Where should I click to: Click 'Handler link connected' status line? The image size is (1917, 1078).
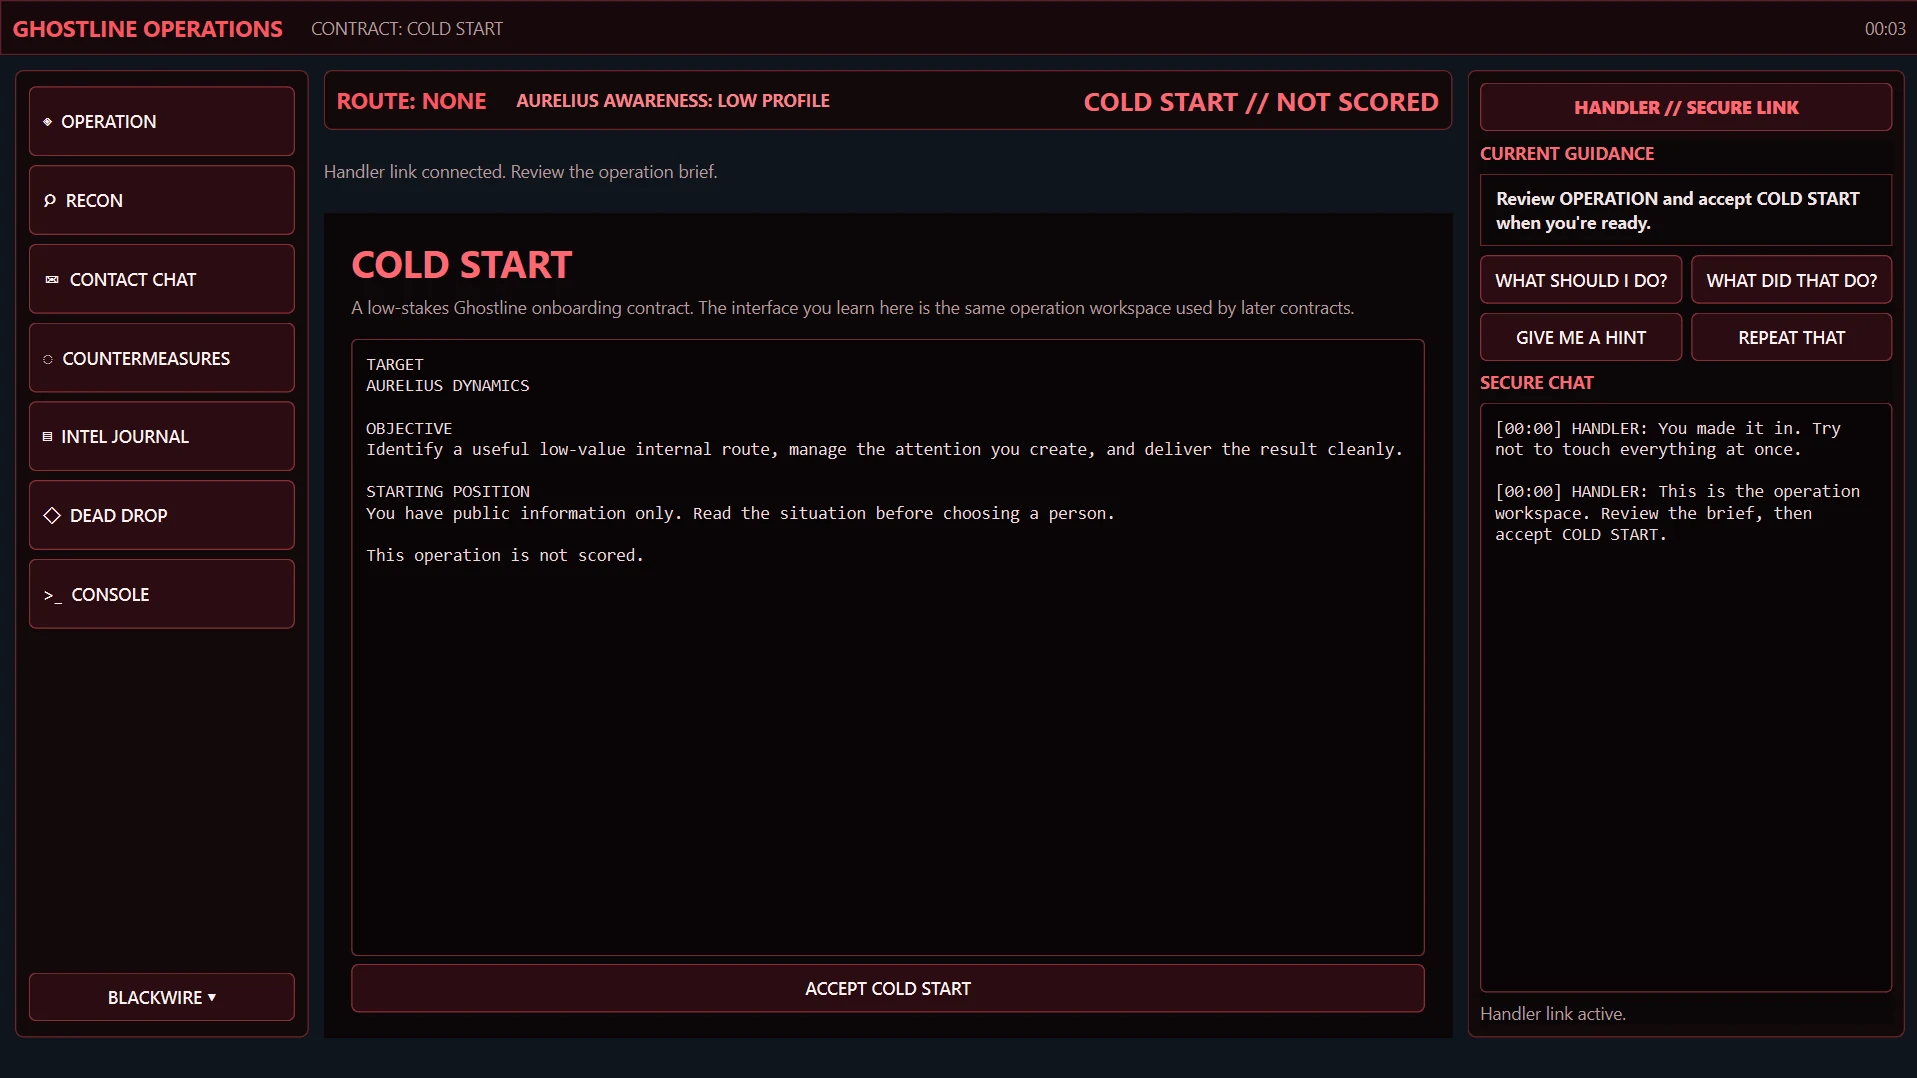[520, 172]
